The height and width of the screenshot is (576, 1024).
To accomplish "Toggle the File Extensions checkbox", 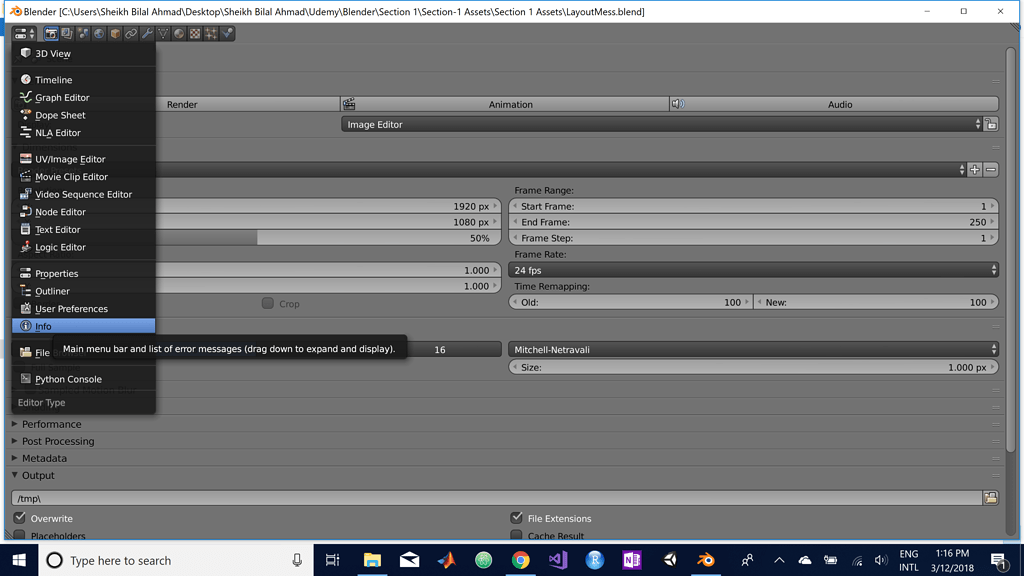I will point(517,518).
